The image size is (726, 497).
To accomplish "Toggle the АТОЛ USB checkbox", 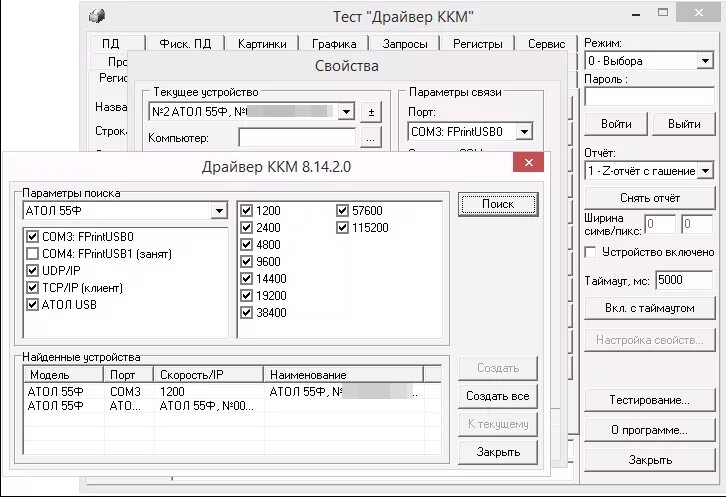I will (x=32, y=305).
